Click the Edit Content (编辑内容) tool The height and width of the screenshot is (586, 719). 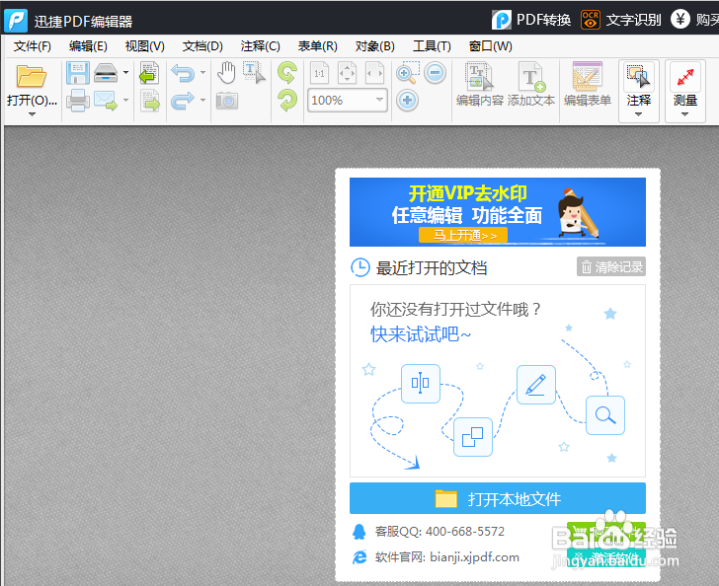[x=480, y=85]
